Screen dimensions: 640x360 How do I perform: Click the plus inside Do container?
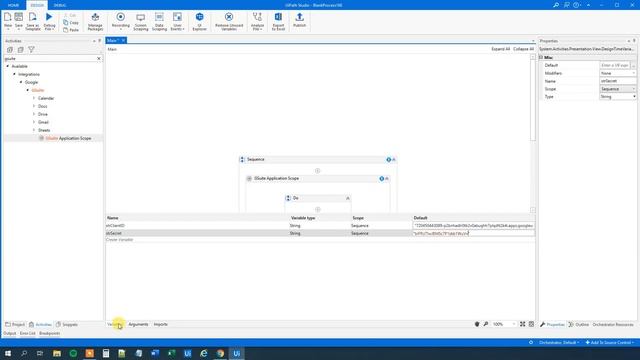(318, 209)
